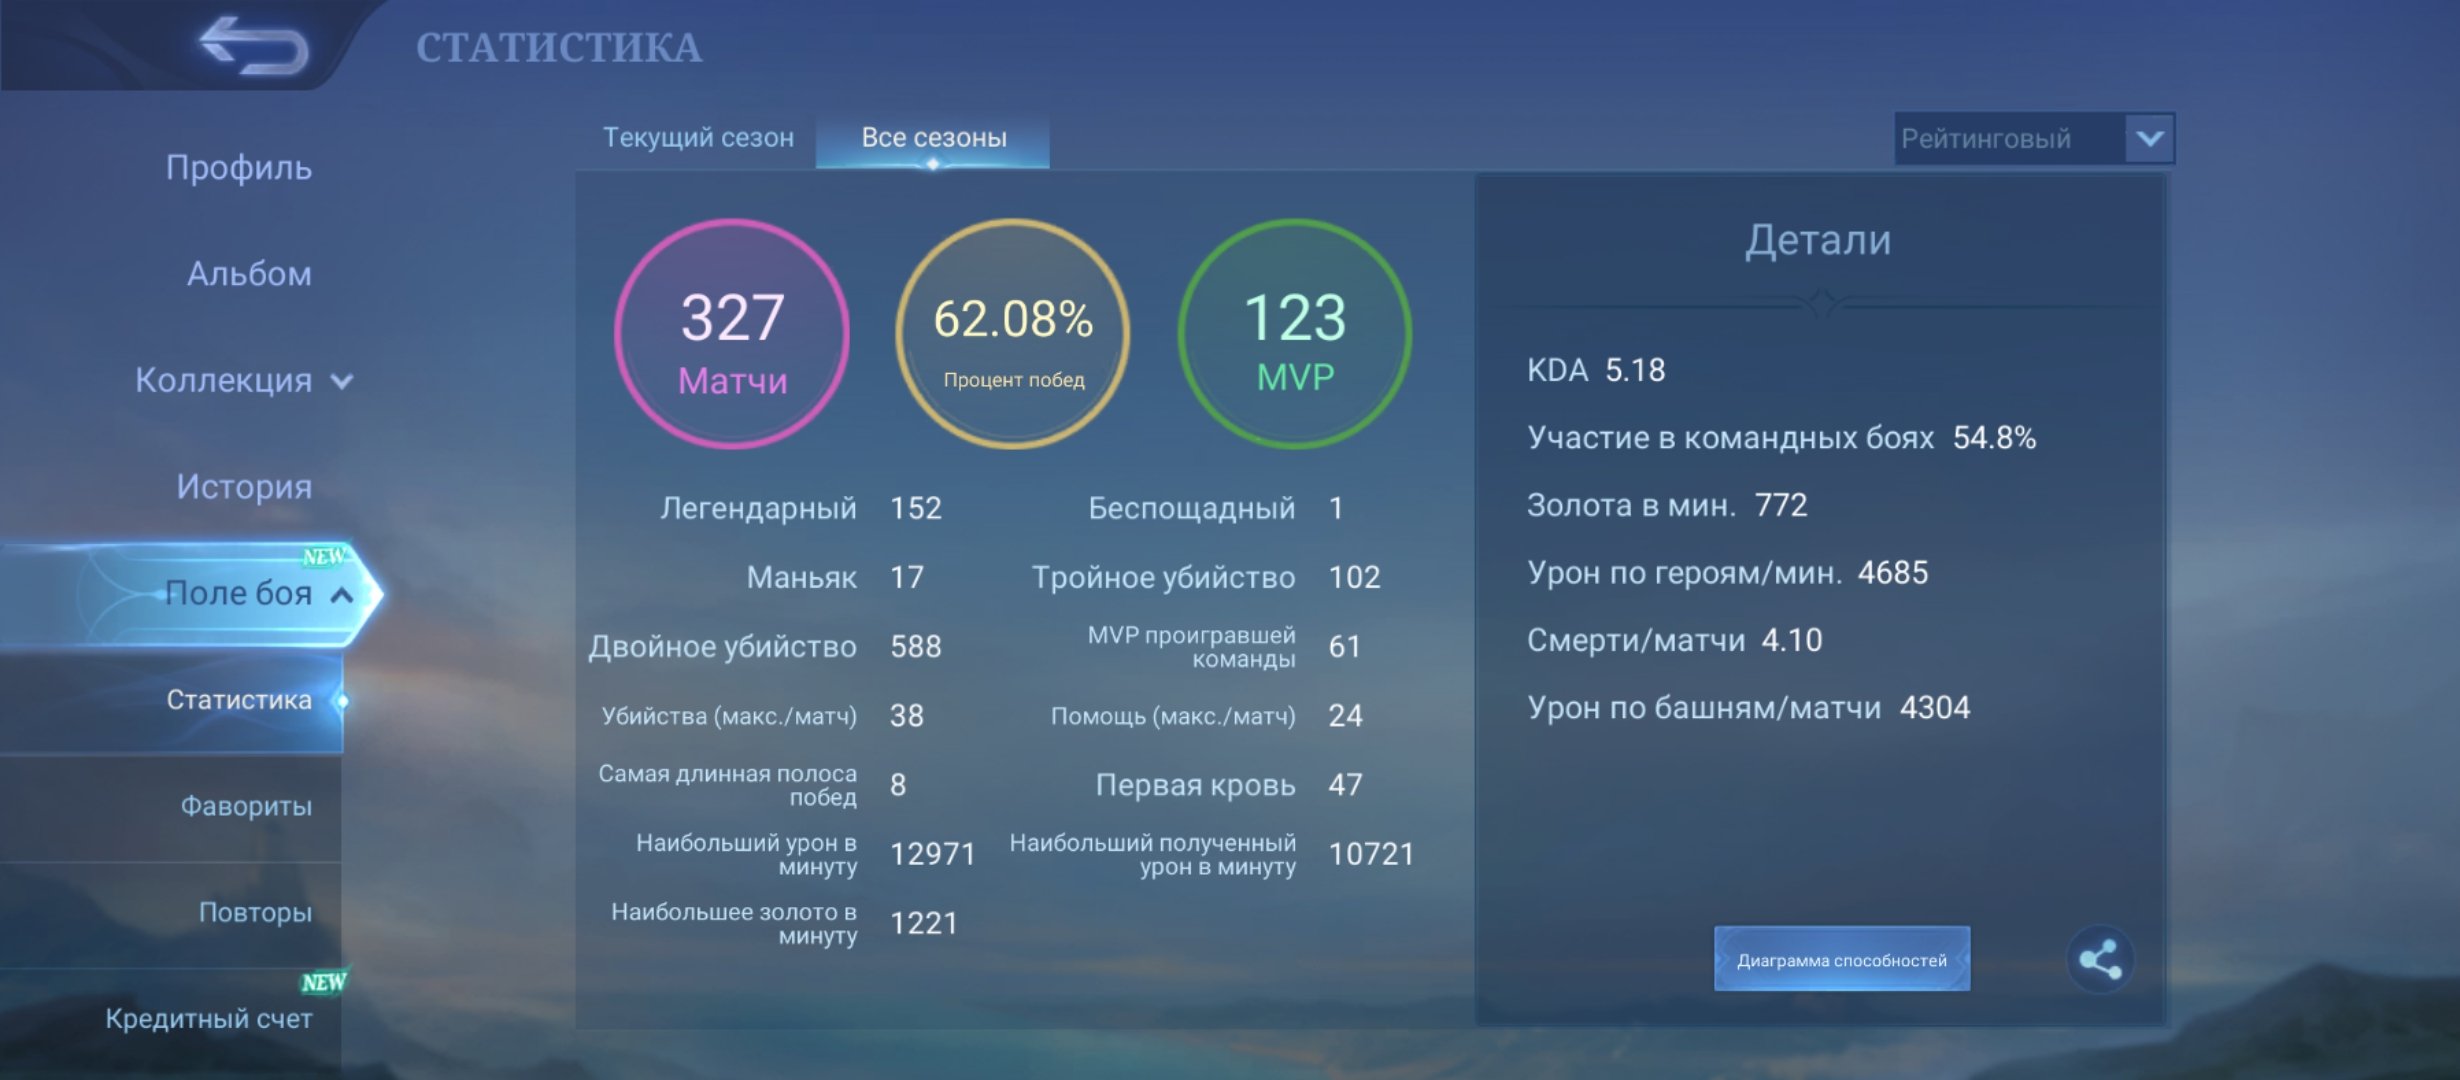Viewport: 2460px width, 1080px height.
Task: Open the Профиль section in the sidebar
Action: pyautogui.click(x=240, y=168)
